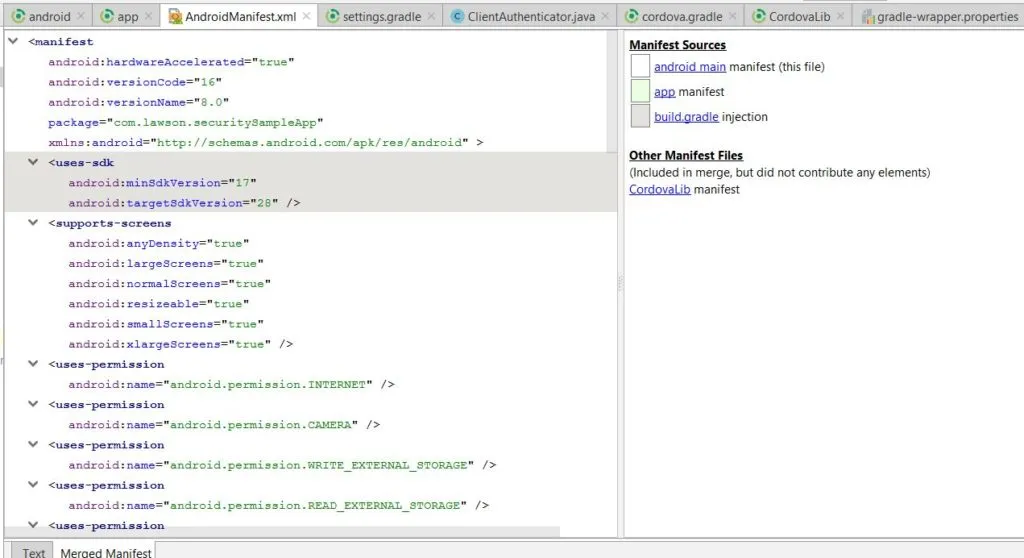Click the file icon on the gradle-wrapper.properties tab
The image size is (1024, 558).
(x=868, y=17)
